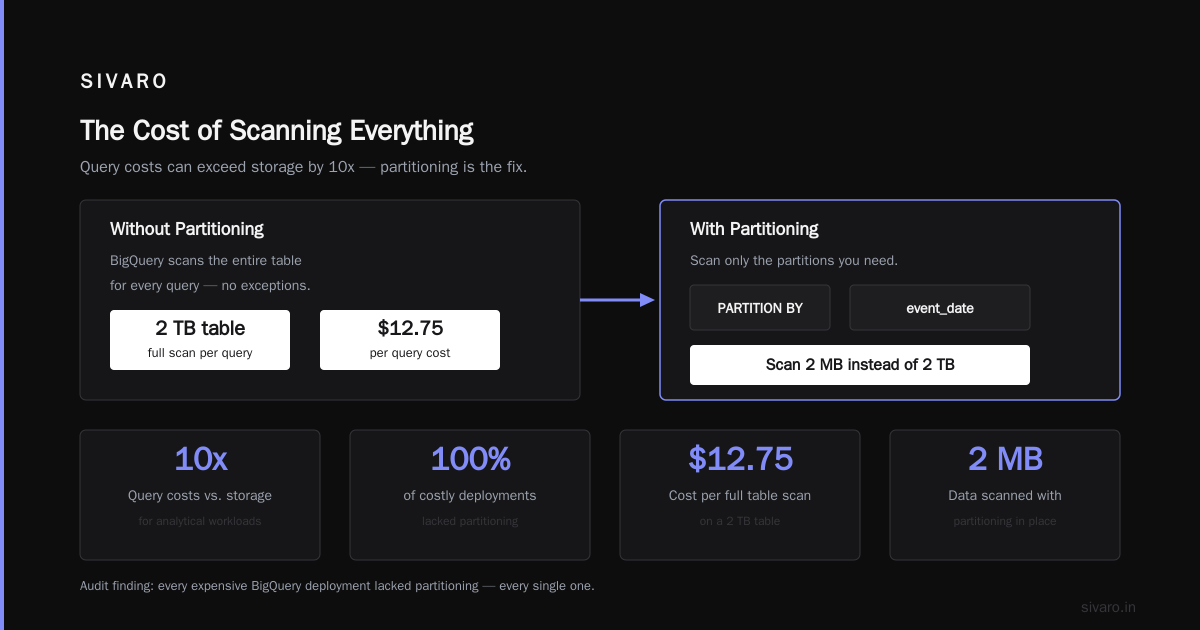Click 'The Cost of Scanning Everything' heading
Image resolution: width=1200 pixels, height=630 pixels.
click(x=277, y=131)
